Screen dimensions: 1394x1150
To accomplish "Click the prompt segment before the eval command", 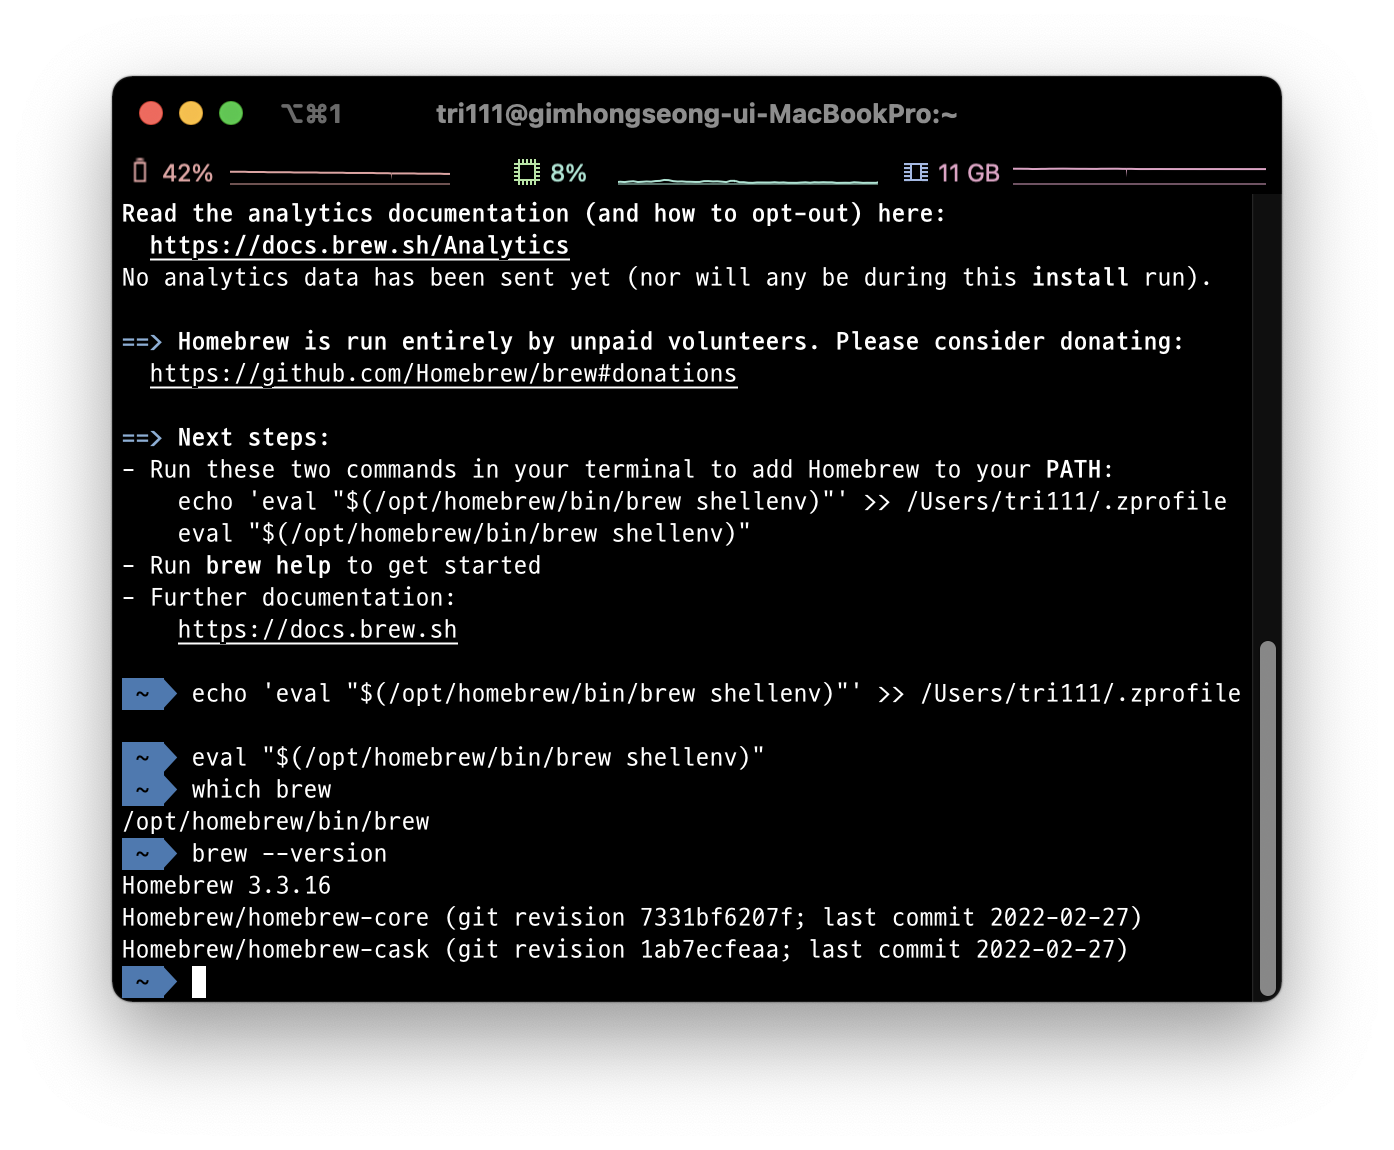I will [149, 758].
